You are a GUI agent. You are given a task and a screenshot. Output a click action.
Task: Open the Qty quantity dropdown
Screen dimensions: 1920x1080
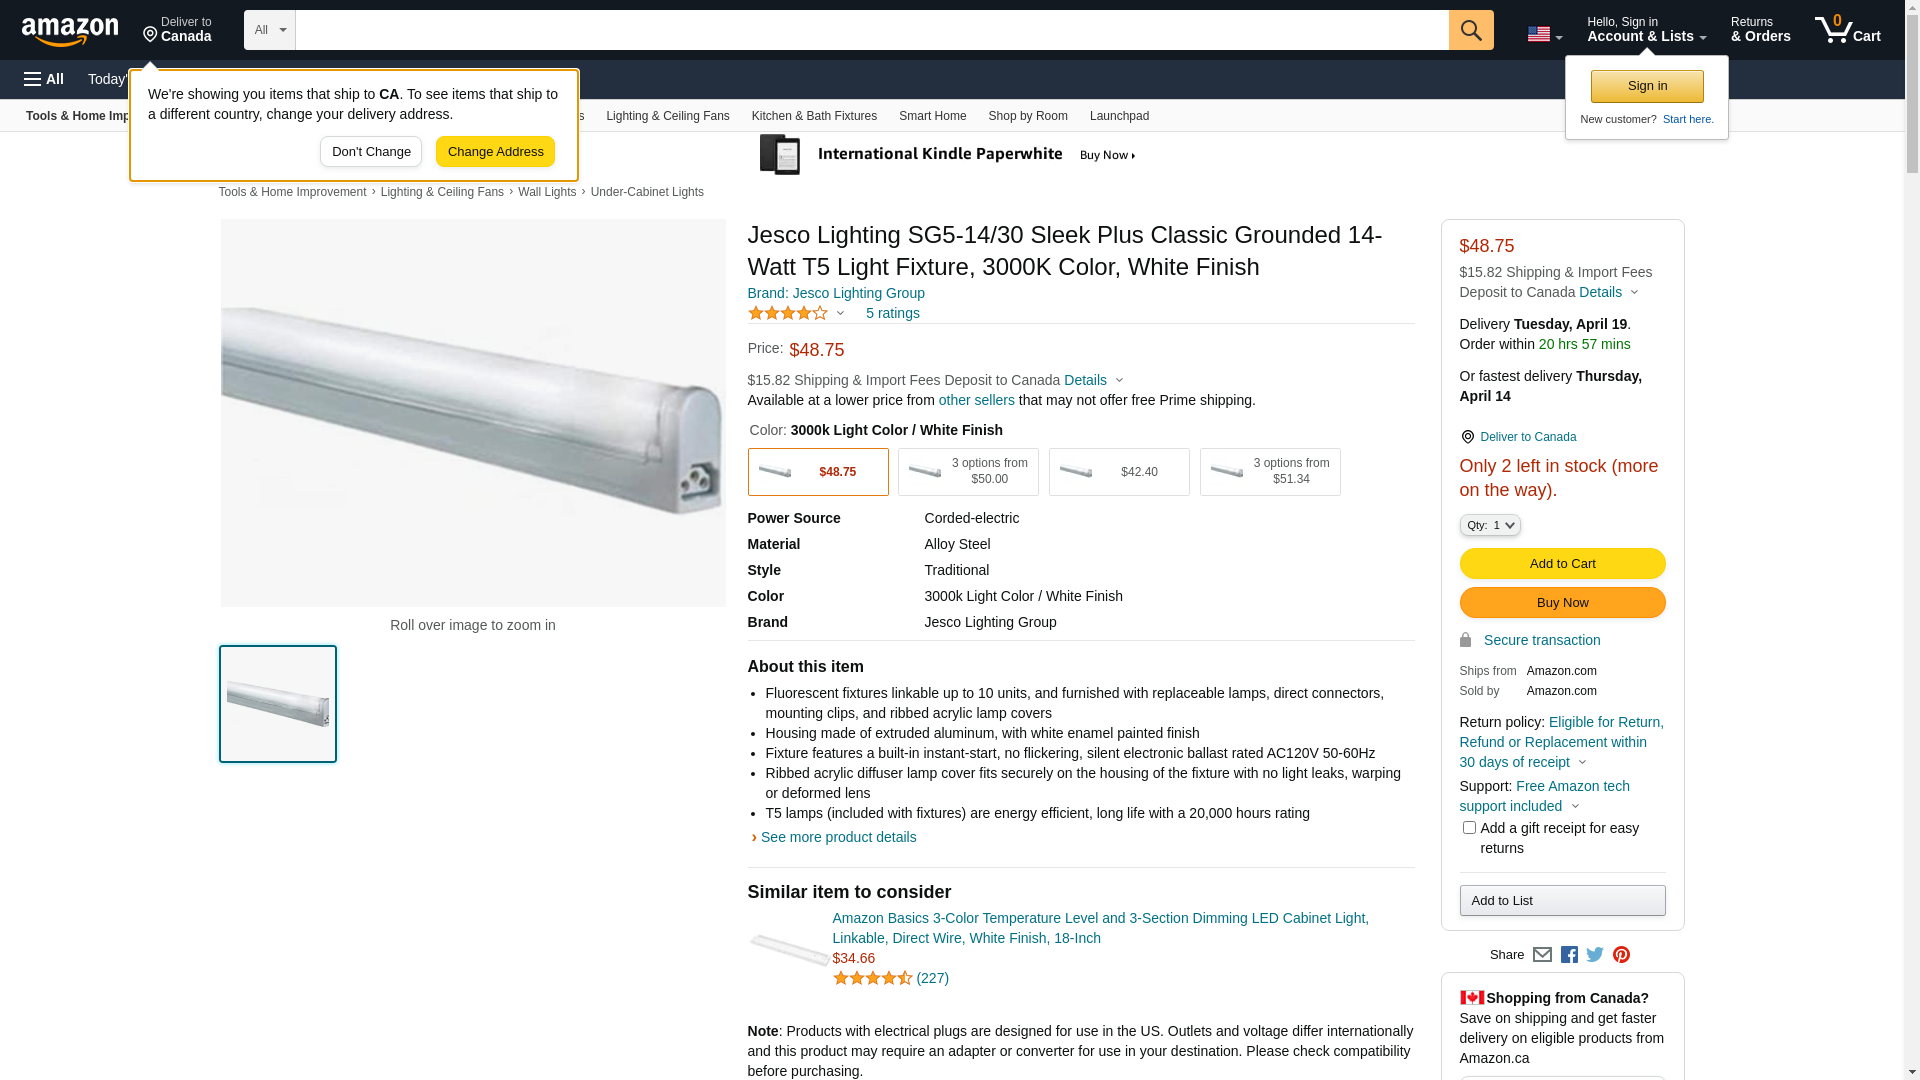click(x=1490, y=525)
